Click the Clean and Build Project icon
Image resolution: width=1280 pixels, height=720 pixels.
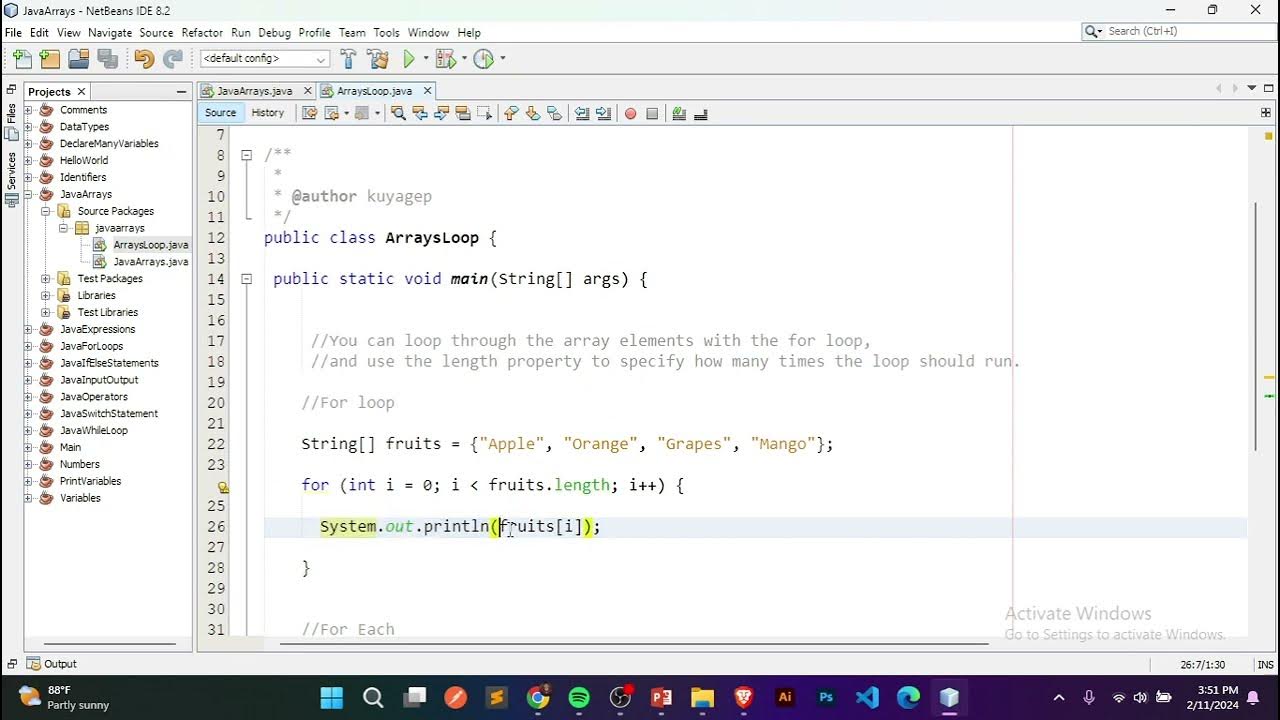377,59
